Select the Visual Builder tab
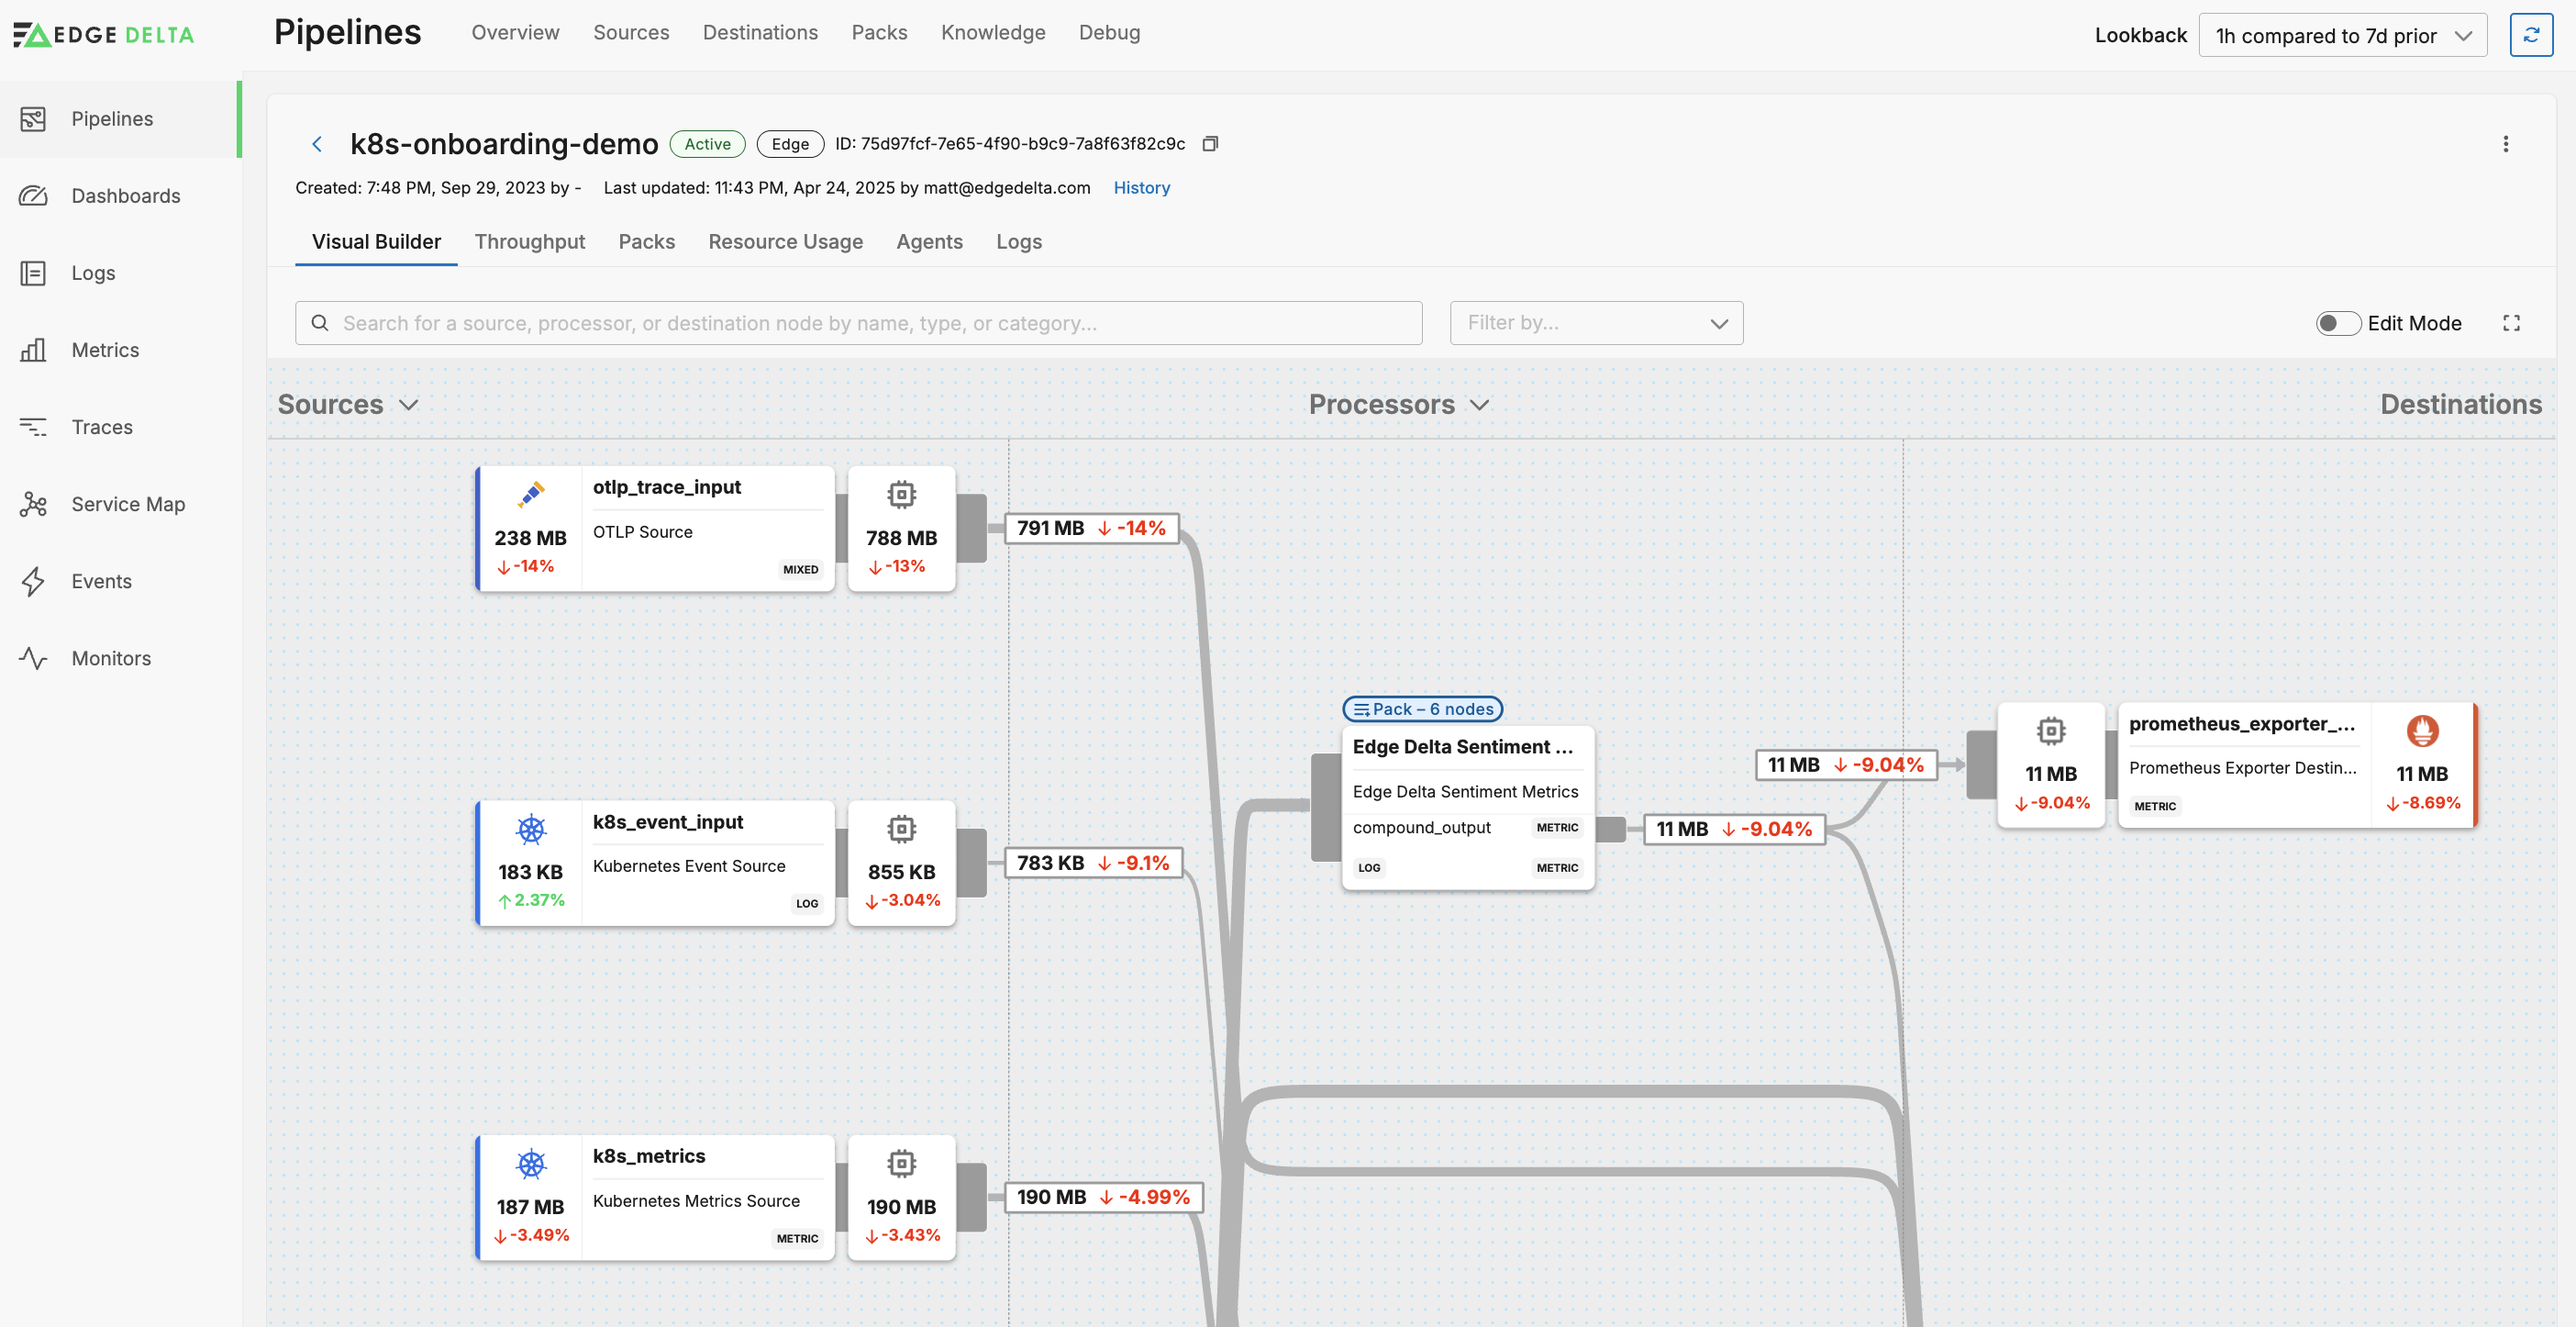 376,242
